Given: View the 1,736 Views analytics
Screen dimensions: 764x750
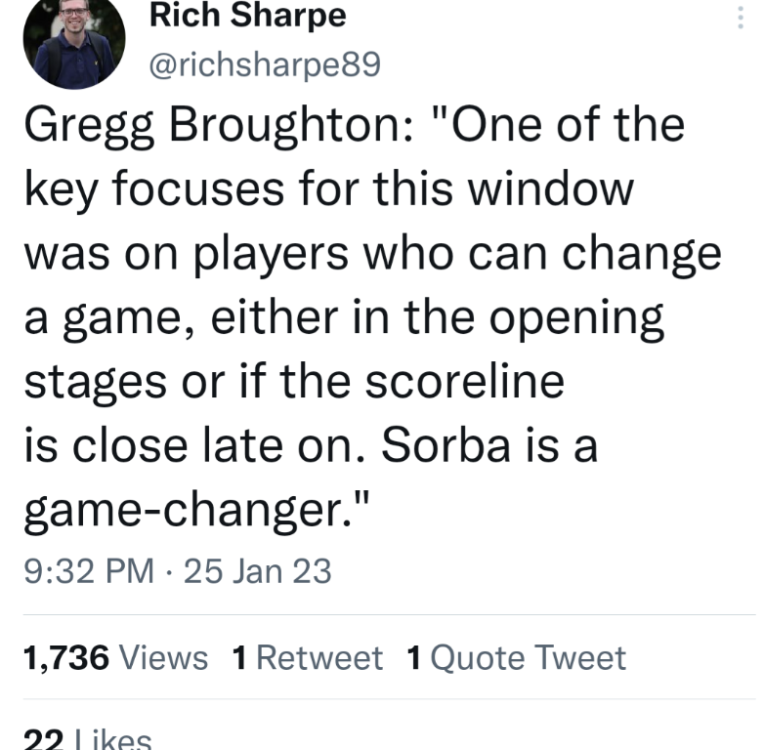Looking at the screenshot, I should click(x=115, y=658).
